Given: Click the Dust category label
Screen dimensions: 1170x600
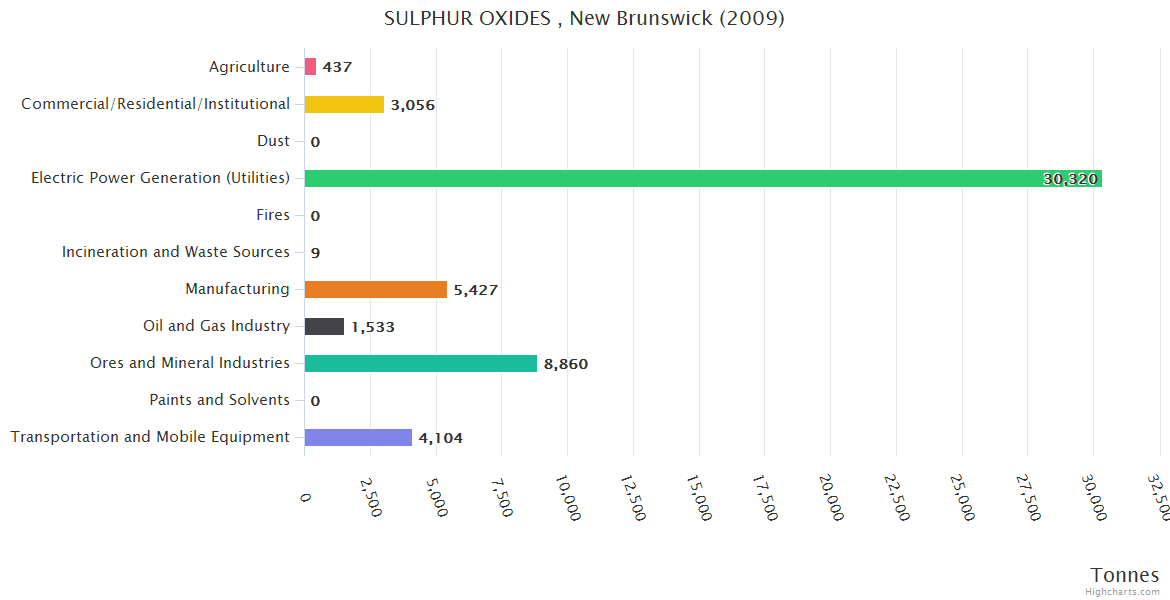Looking at the screenshot, I should point(273,141).
